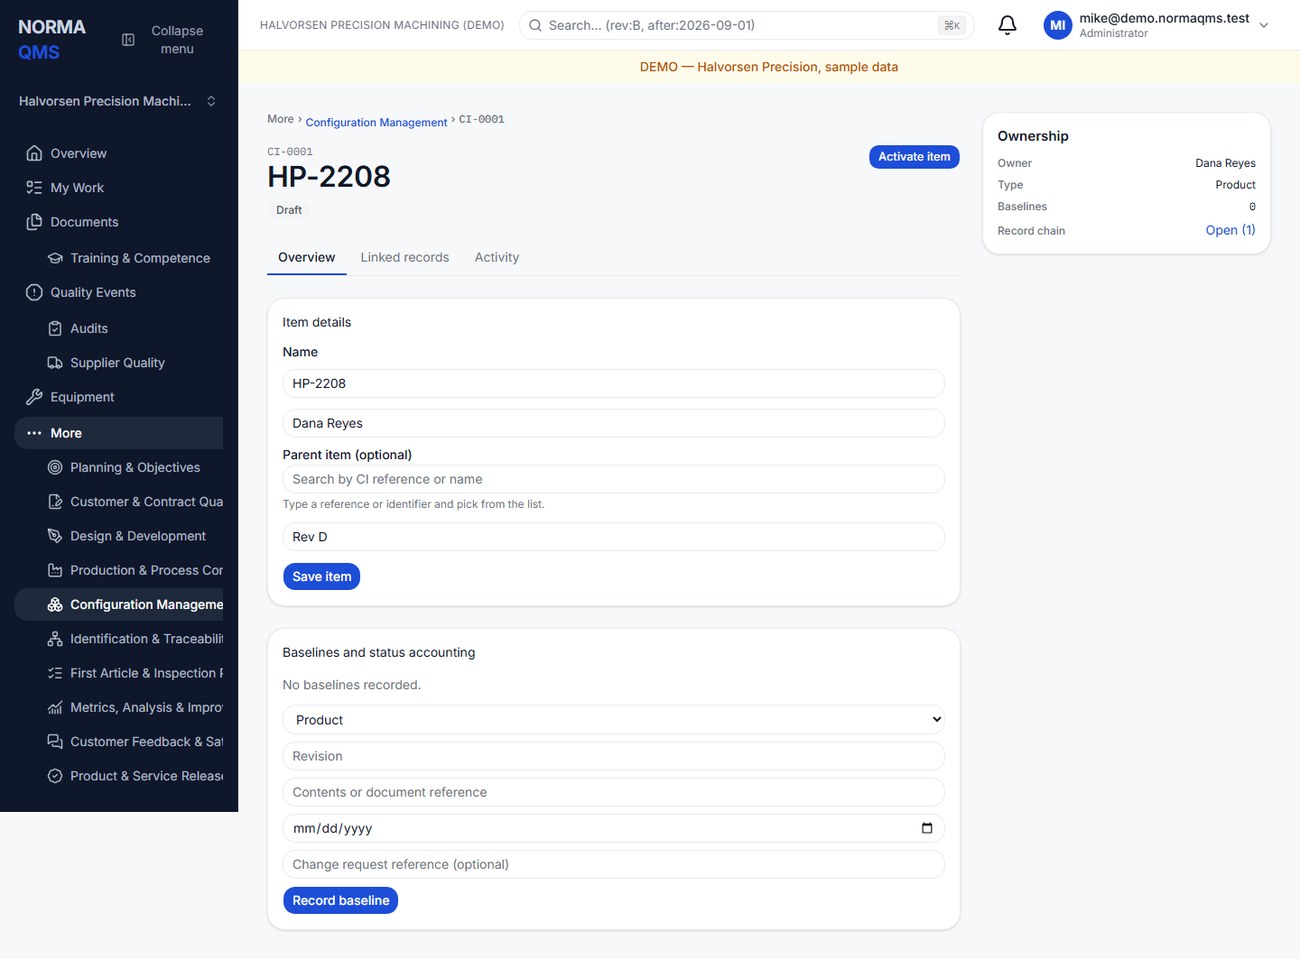
Task: Click the Identification & Traceability icon
Action: click(55, 639)
